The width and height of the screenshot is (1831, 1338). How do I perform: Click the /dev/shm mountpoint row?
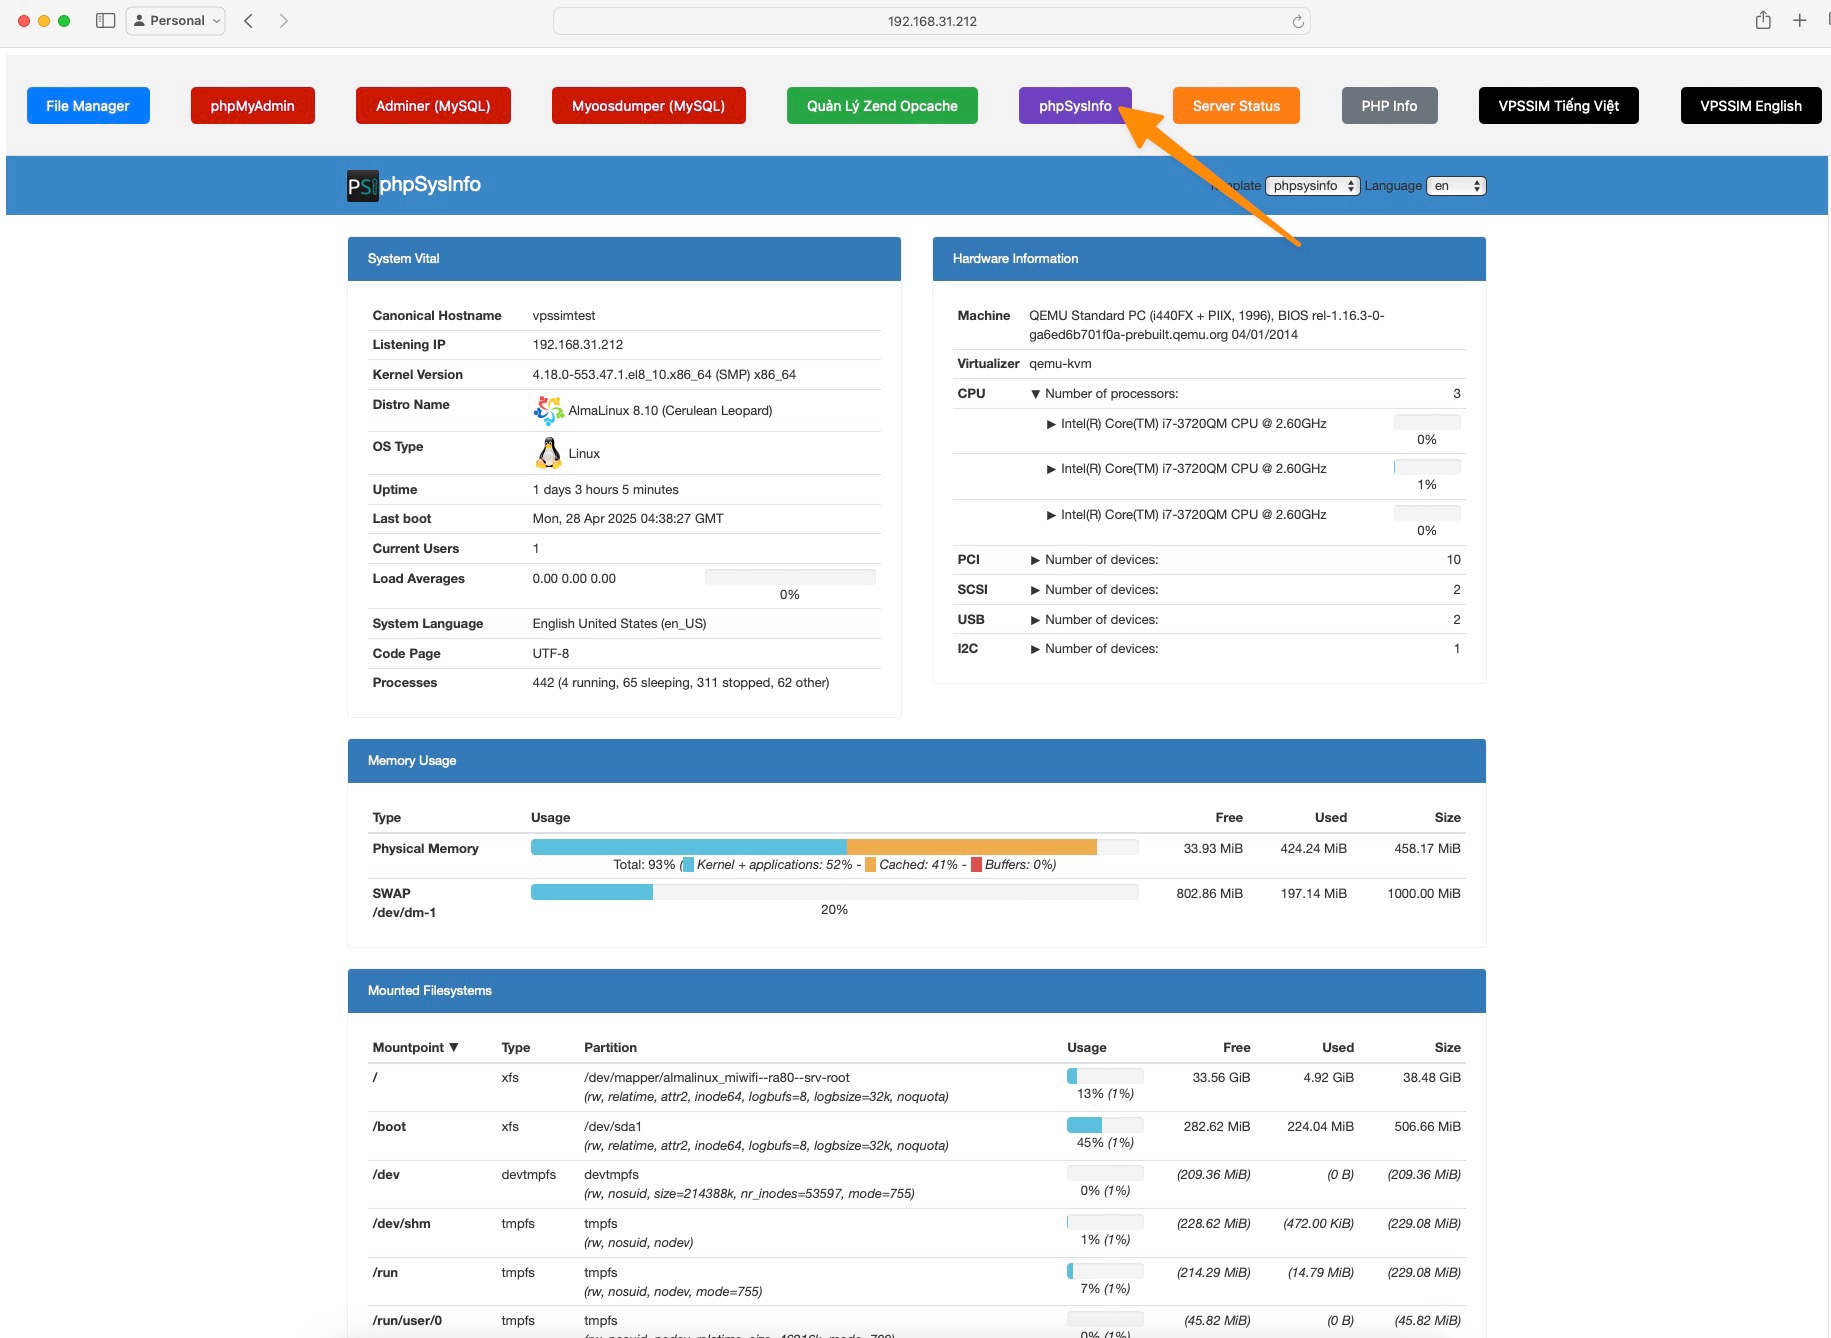916,1233
